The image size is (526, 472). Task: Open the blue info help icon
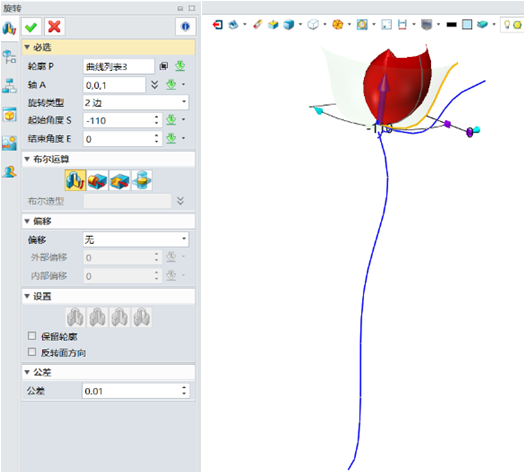[x=185, y=27]
